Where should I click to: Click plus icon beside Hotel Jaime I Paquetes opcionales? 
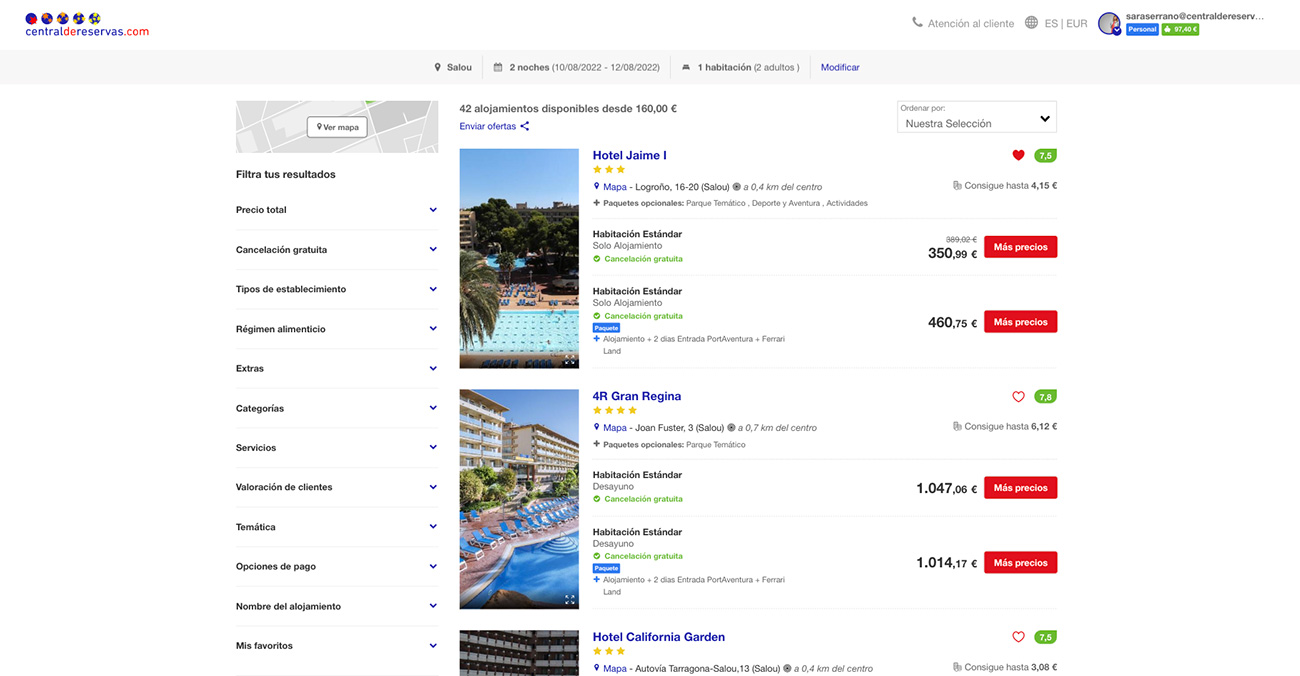point(597,203)
